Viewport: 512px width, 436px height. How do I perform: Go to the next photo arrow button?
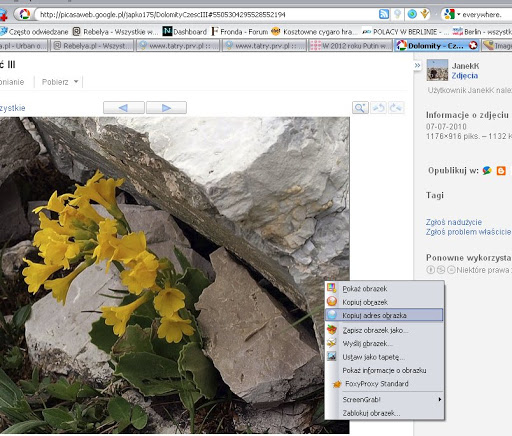pos(166,108)
